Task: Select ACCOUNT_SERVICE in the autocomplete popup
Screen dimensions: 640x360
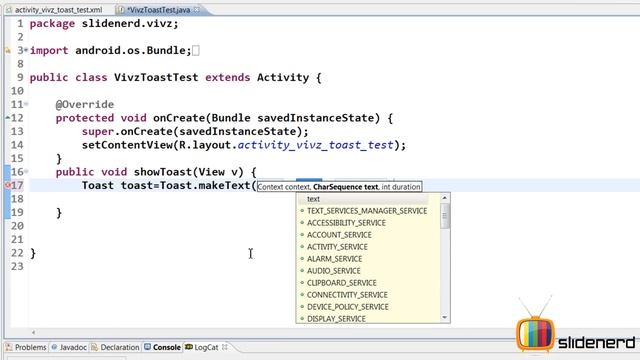Action: [x=339, y=235]
